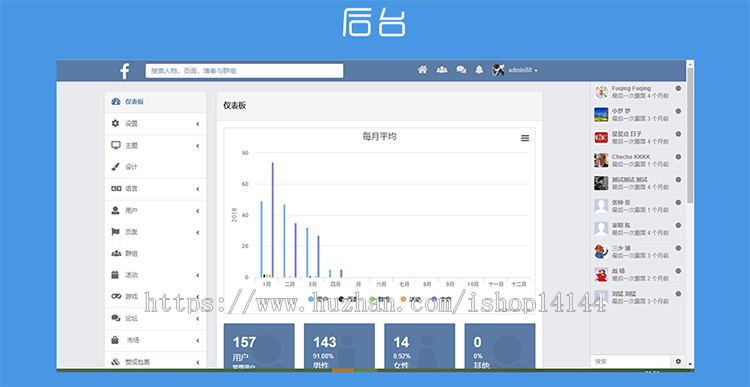Click Fuqing Fuqing's status dot
This screenshot has width=750, height=387.
pos(678,88)
